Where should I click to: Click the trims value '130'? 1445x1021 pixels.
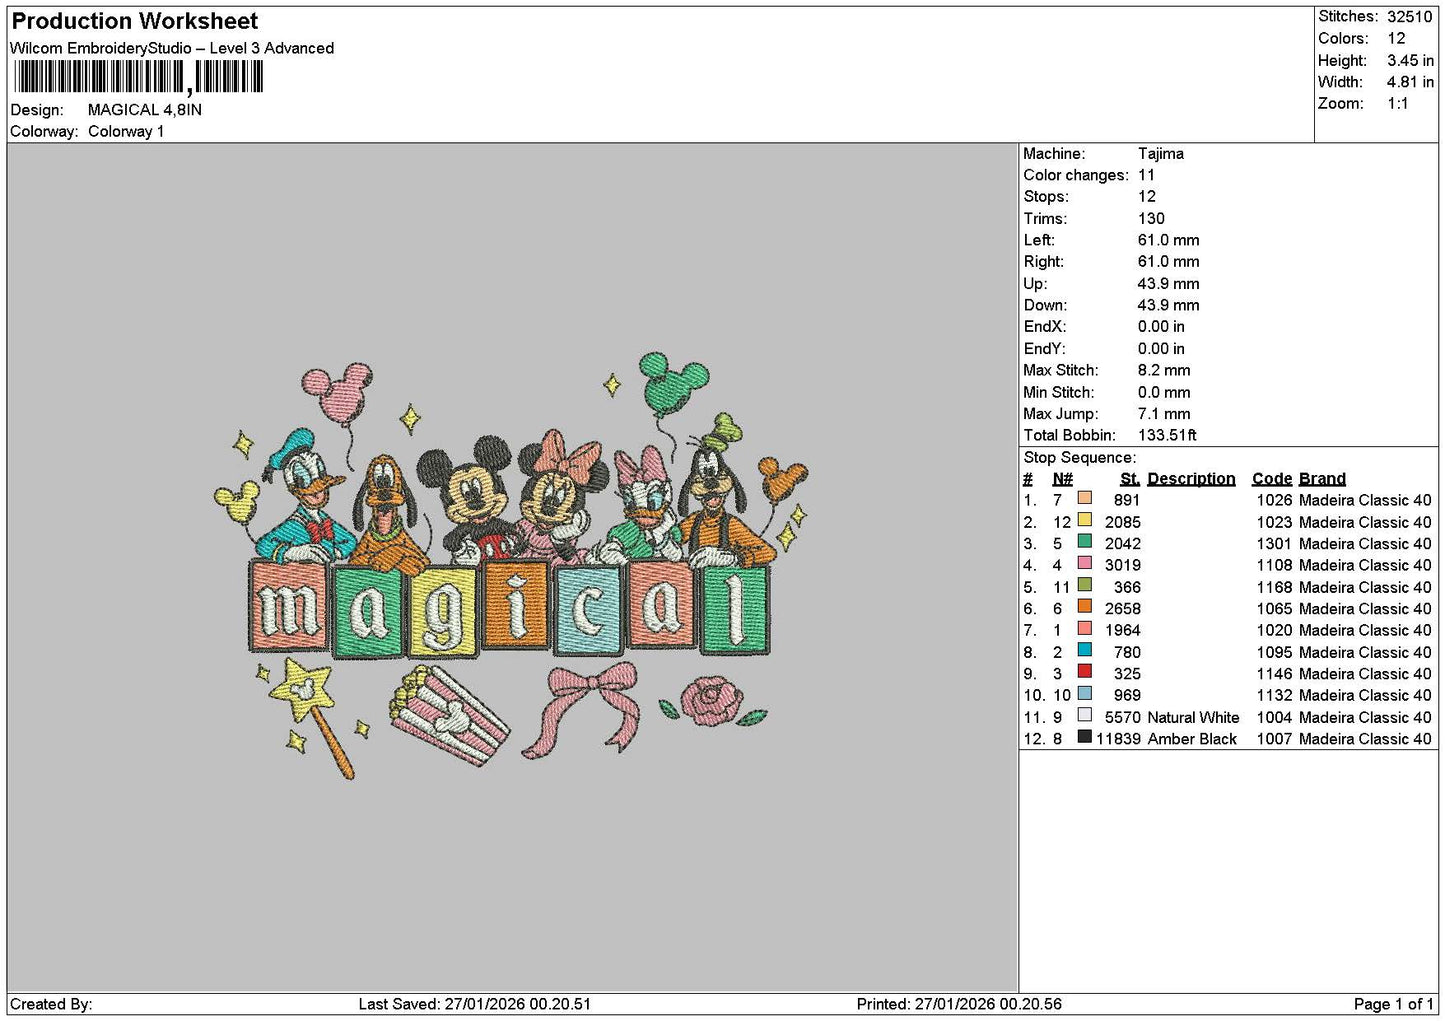pos(1151,219)
